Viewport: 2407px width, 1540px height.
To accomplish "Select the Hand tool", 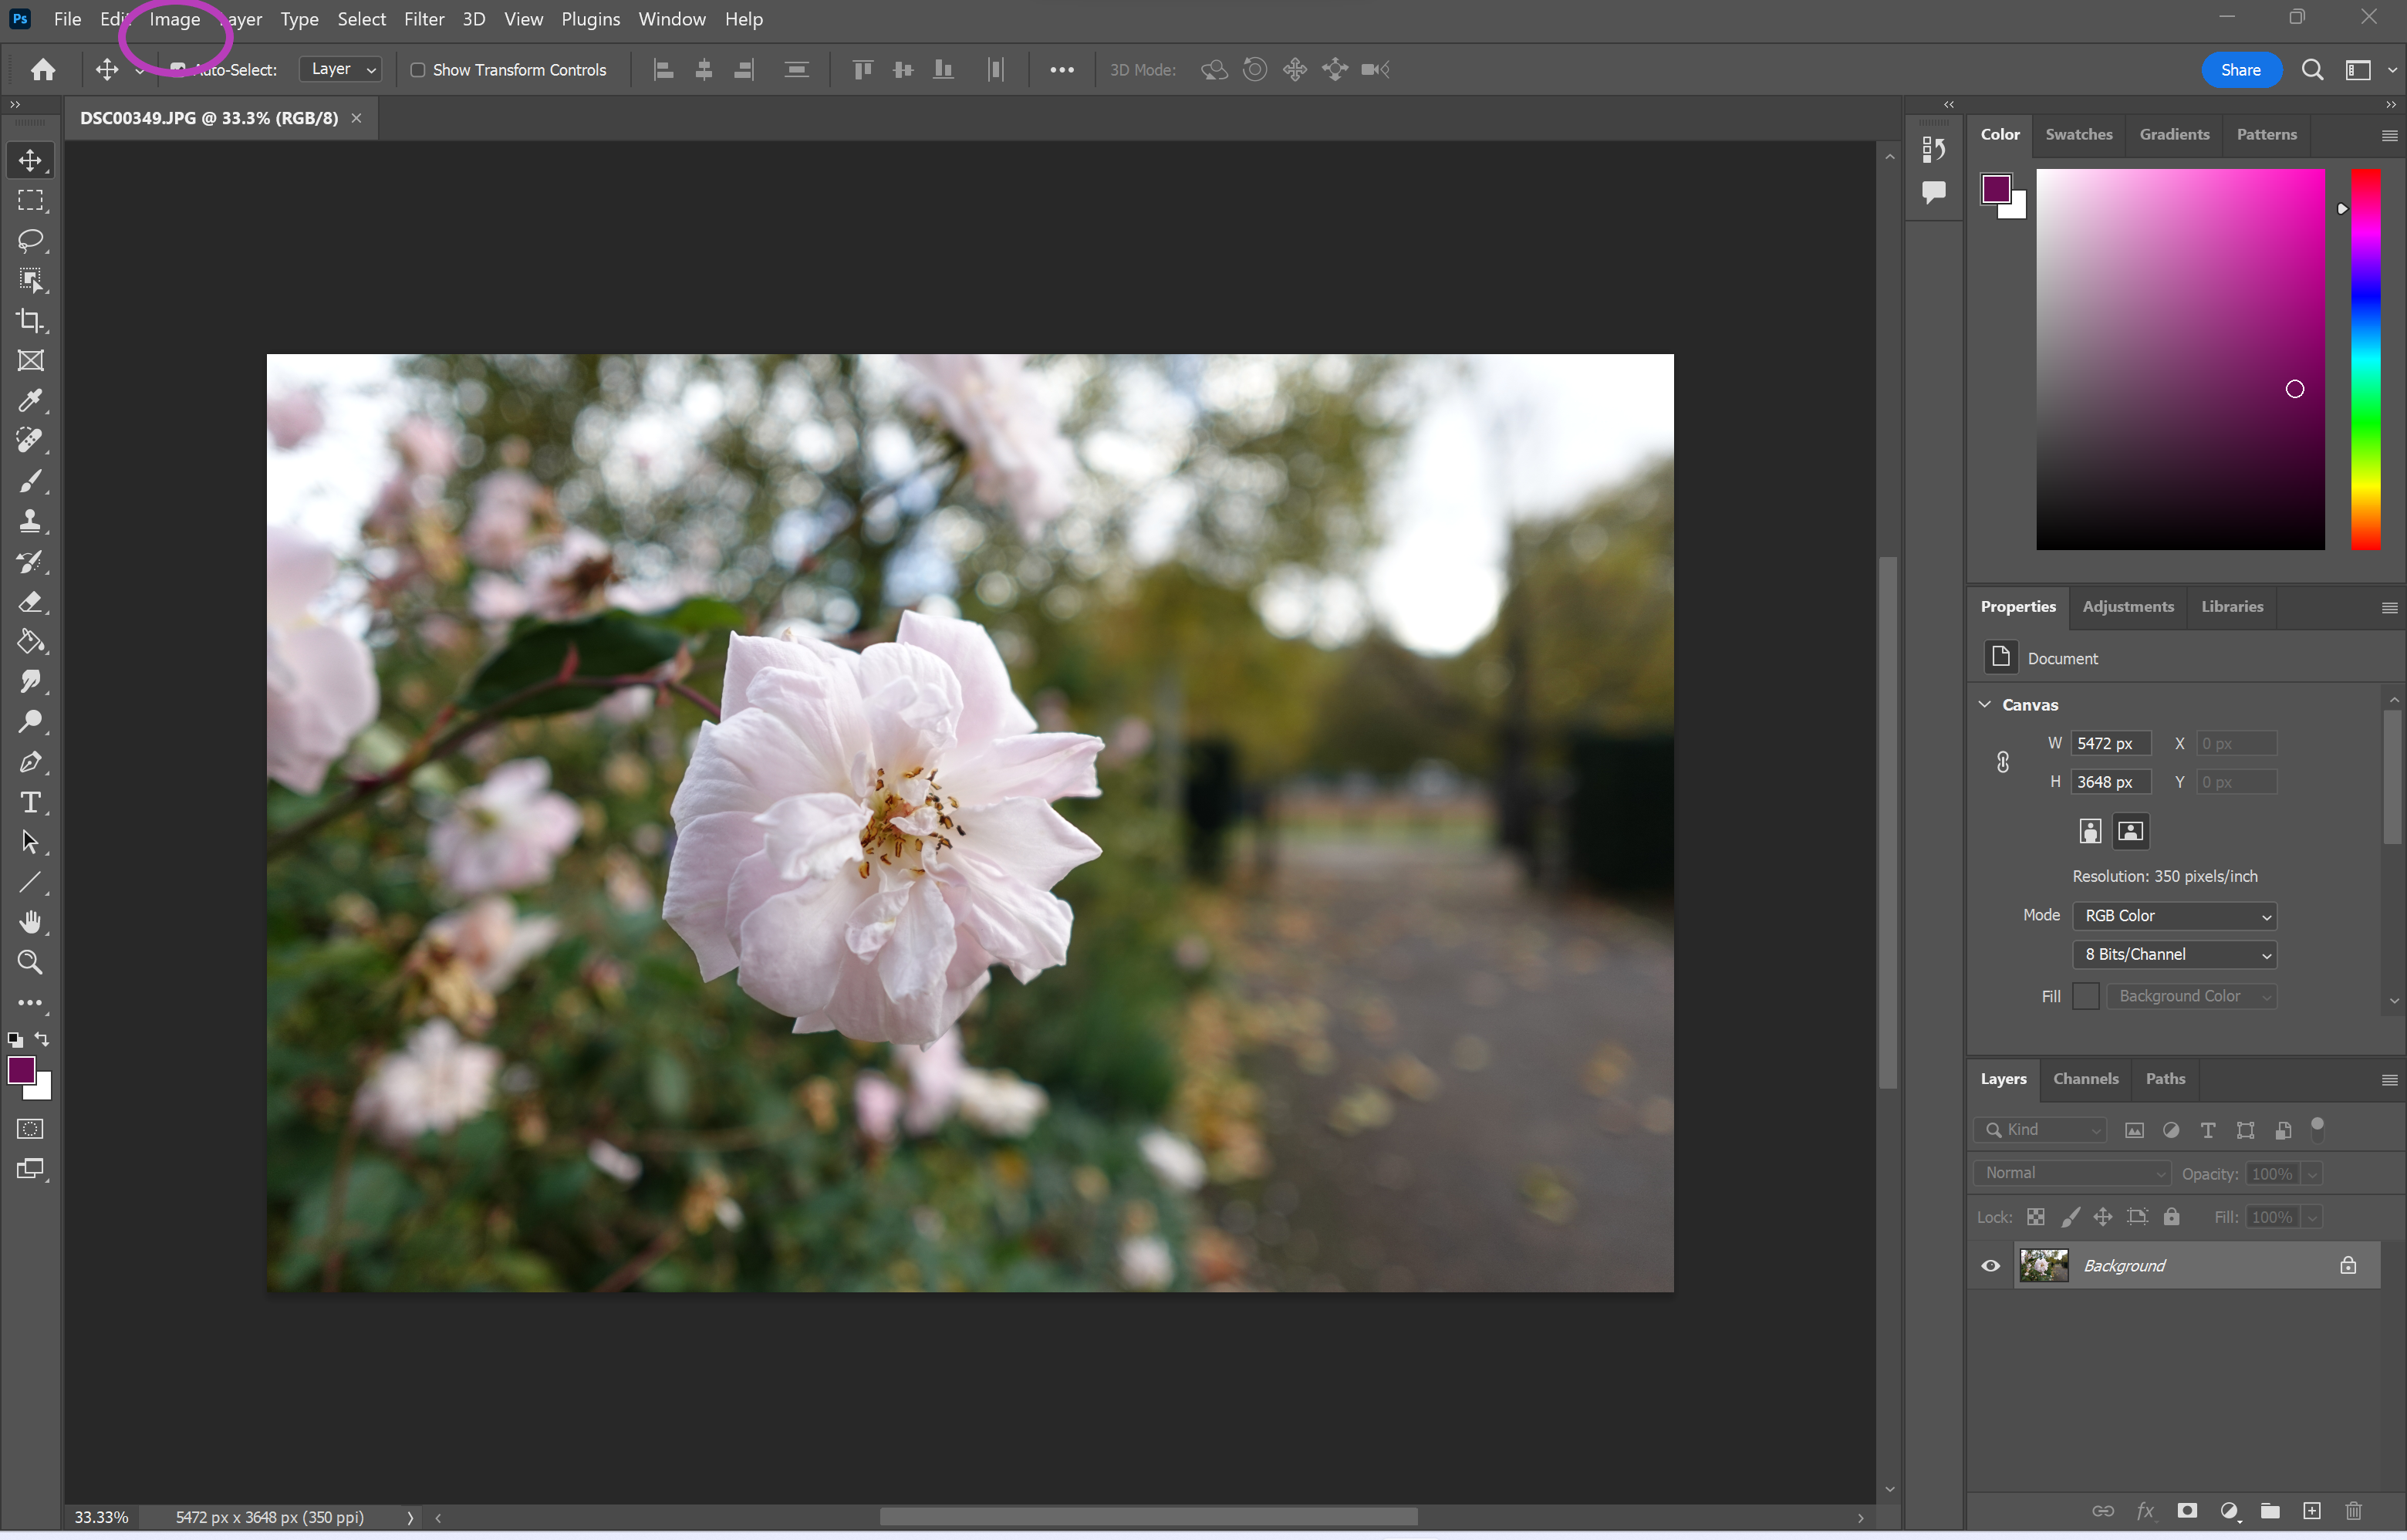I will (x=30, y=922).
